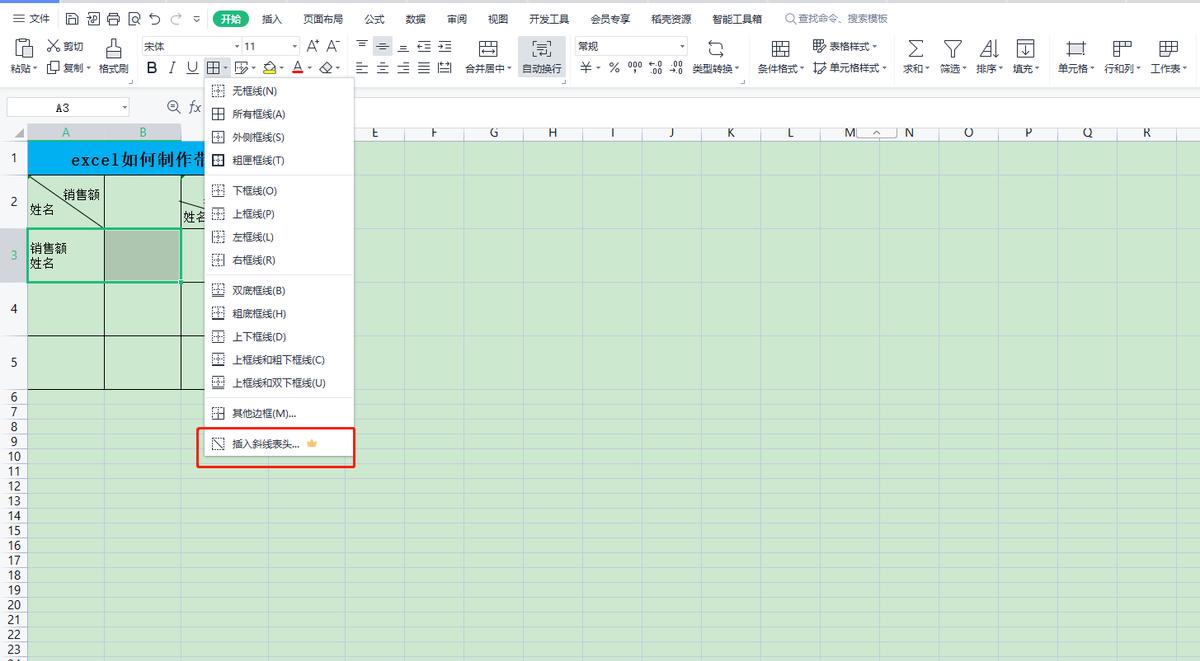Toggle bold formatting
This screenshot has height=661, width=1200.
[152, 68]
